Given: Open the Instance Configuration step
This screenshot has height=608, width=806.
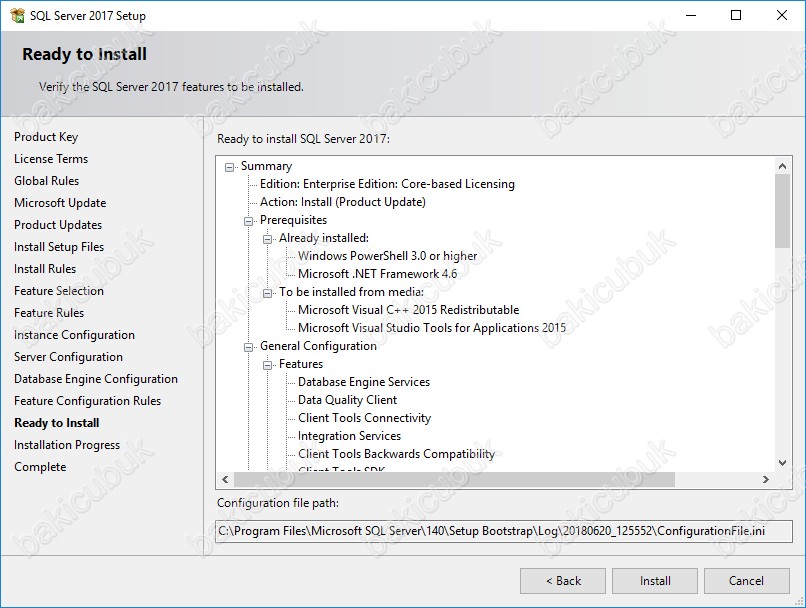Looking at the screenshot, I should [75, 335].
